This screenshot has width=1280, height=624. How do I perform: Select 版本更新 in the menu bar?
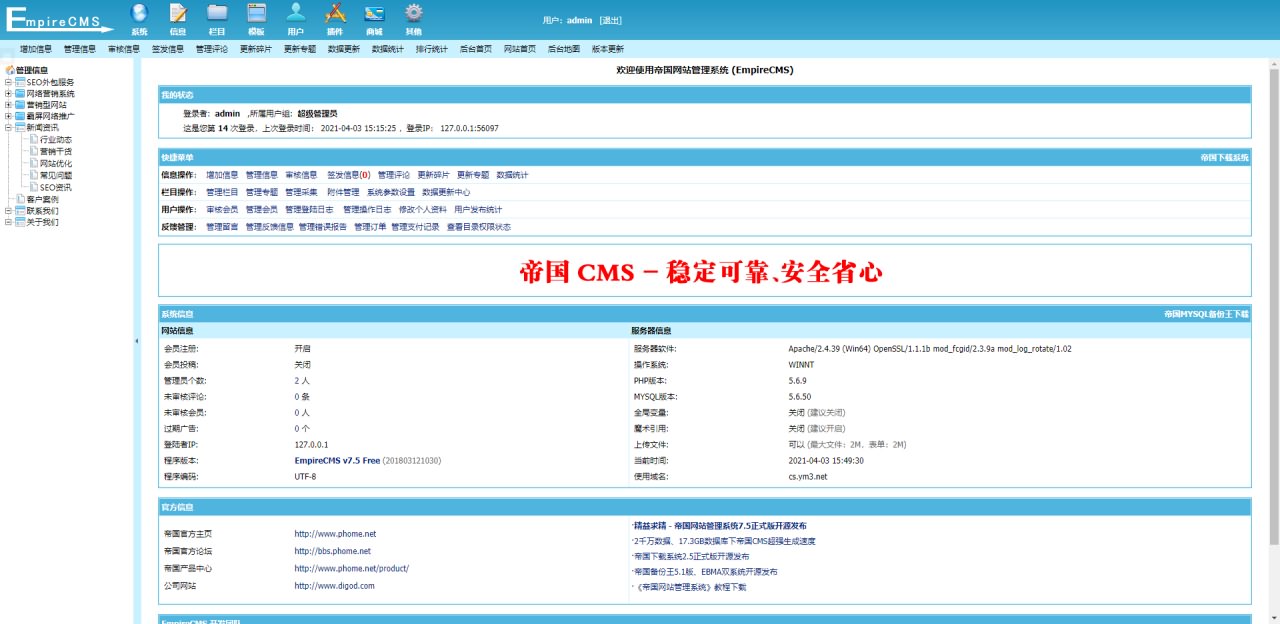click(608, 48)
